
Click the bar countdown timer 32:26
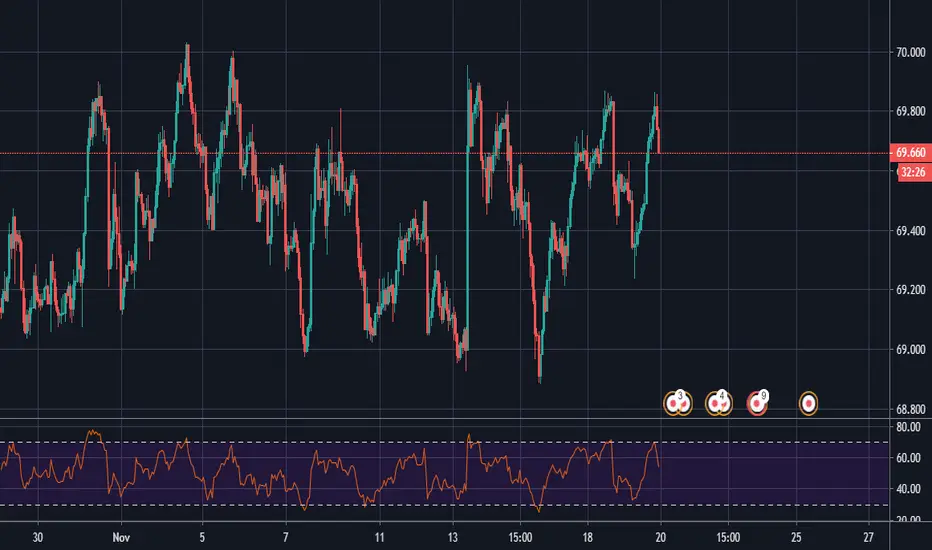[x=912, y=172]
